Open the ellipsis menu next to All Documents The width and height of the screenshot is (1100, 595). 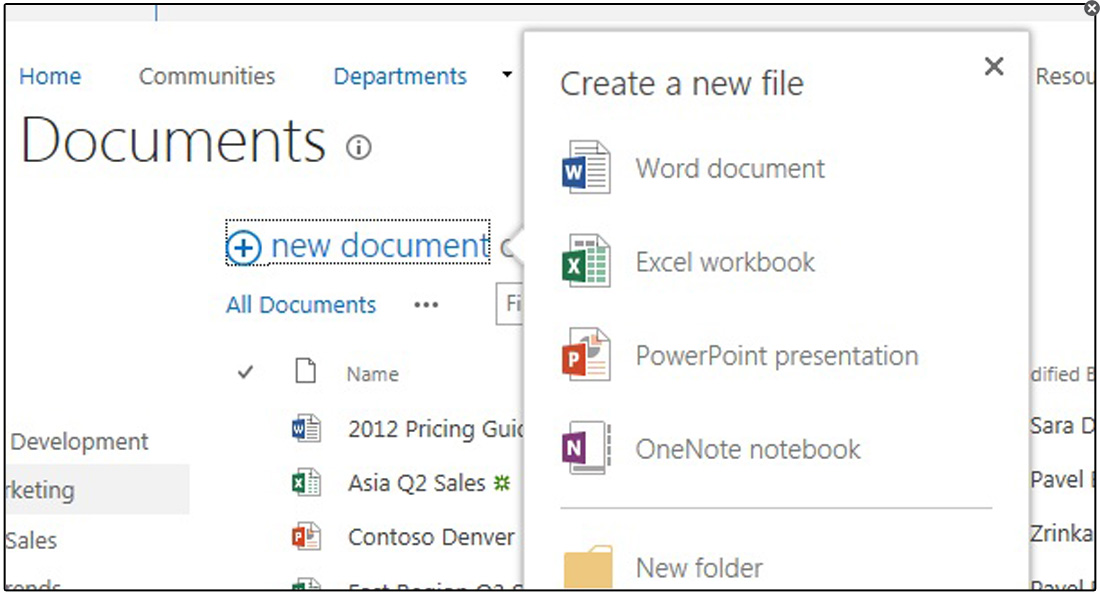[426, 305]
